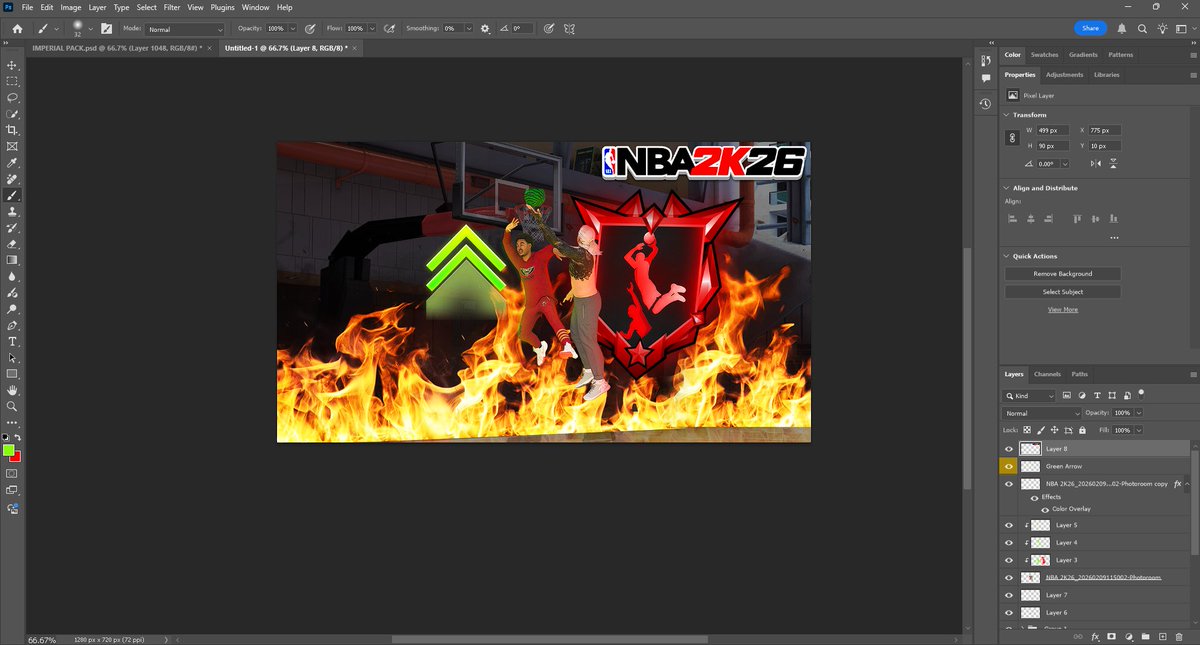Image resolution: width=1200 pixels, height=645 pixels.
Task: Click the Home icon in options bar
Action: coord(17,29)
